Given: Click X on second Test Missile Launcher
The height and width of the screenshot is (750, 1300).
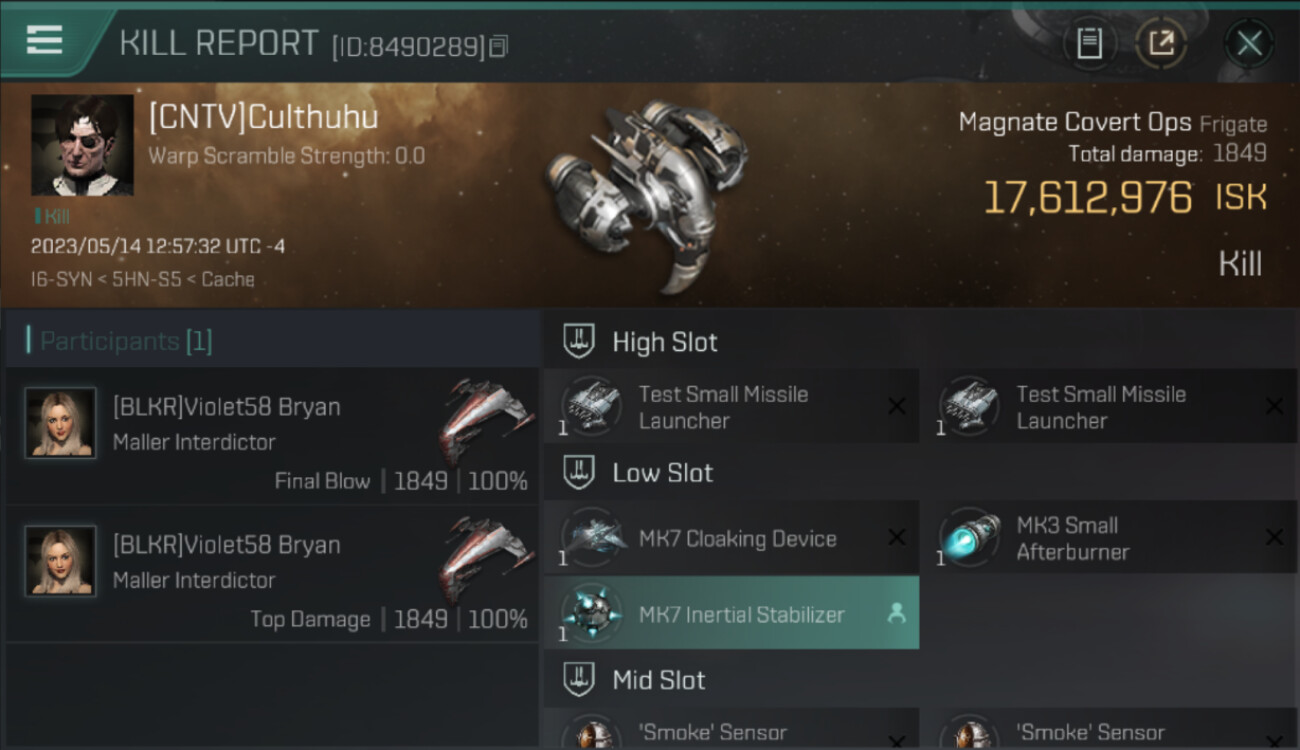Looking at the screenshot, I should tap(1274, 406).
